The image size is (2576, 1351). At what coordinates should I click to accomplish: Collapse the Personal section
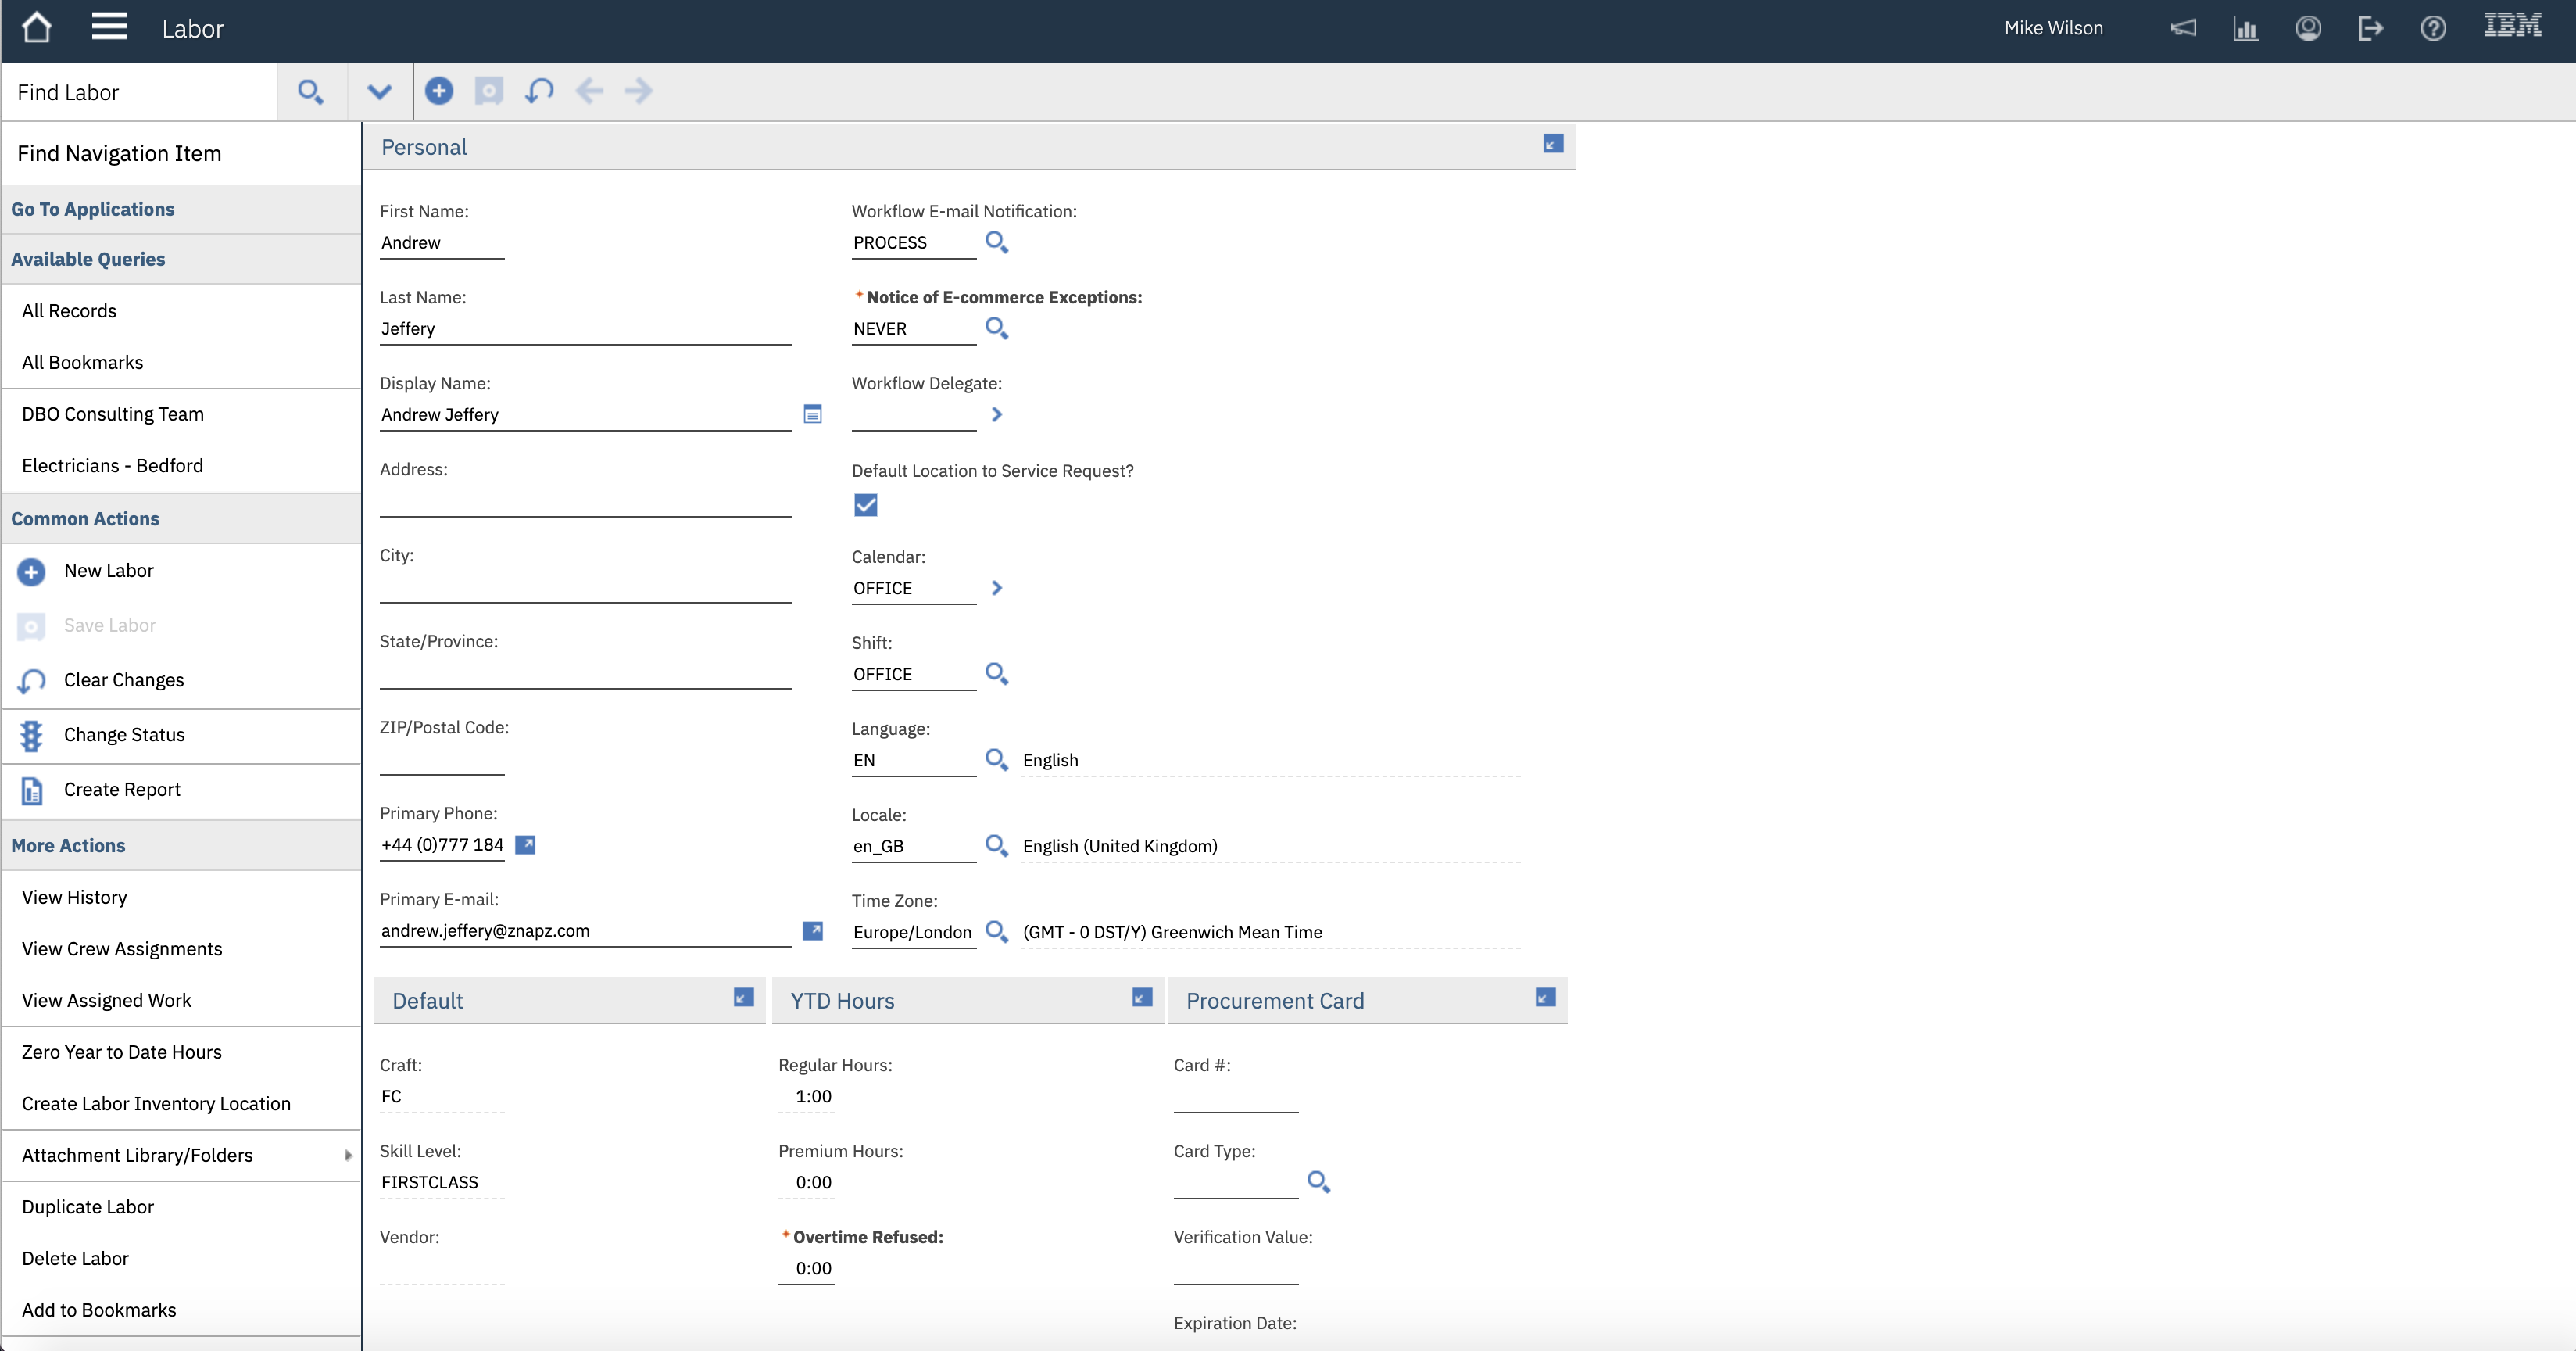pos(1553,144)
